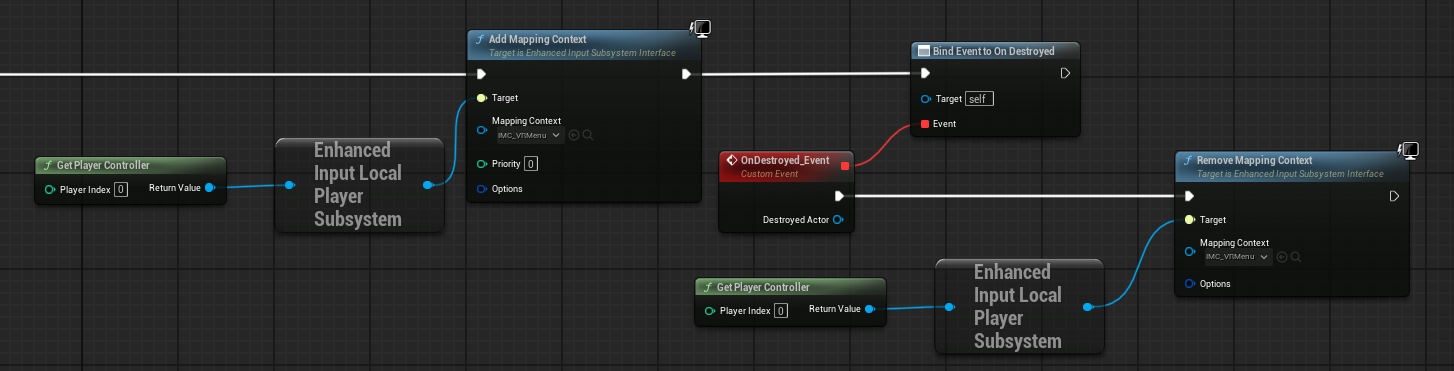Viewport: 1454px width, 371px height.
Task: Click the execution input pin on Bind Event node
Action: click(925, 73)
